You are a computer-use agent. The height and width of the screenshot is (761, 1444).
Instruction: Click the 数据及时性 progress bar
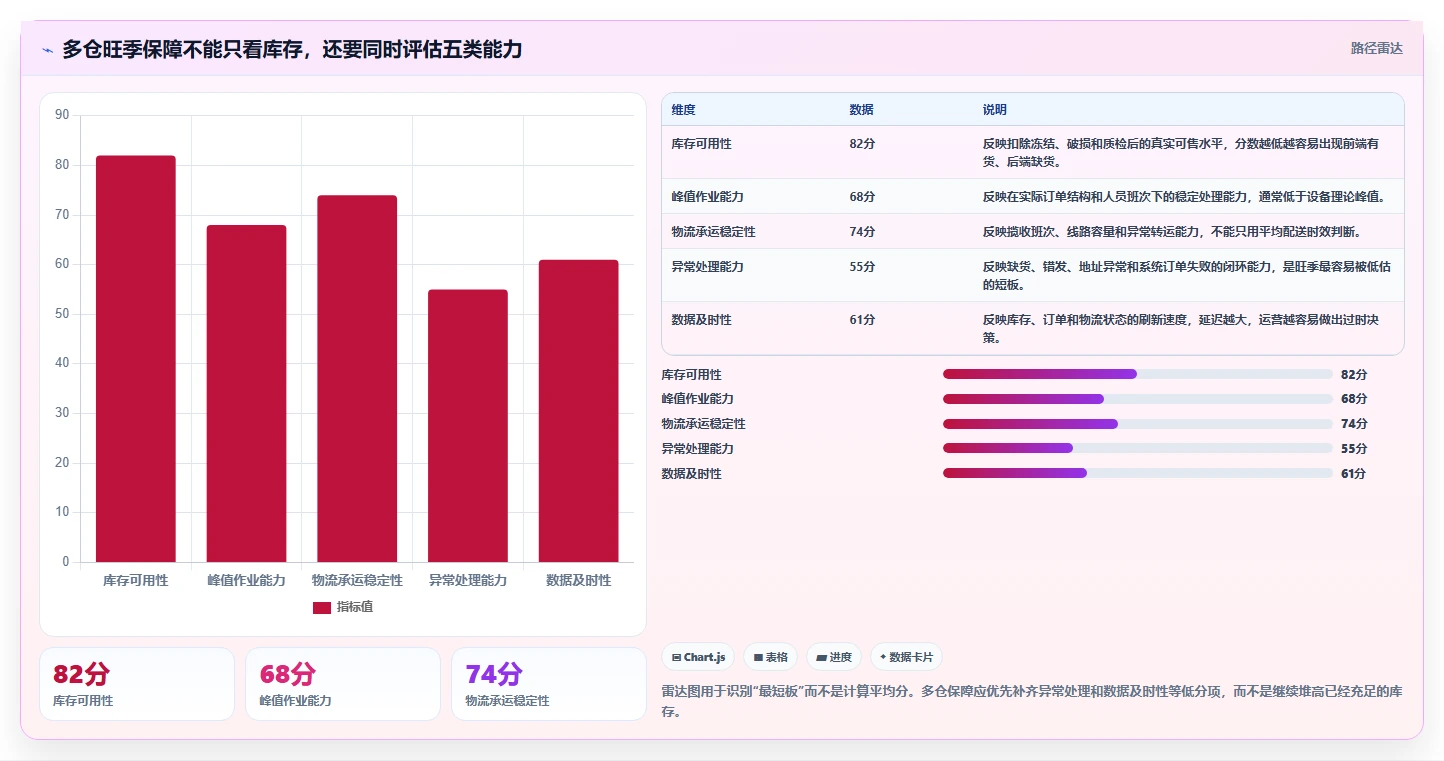click(1138, 473)
